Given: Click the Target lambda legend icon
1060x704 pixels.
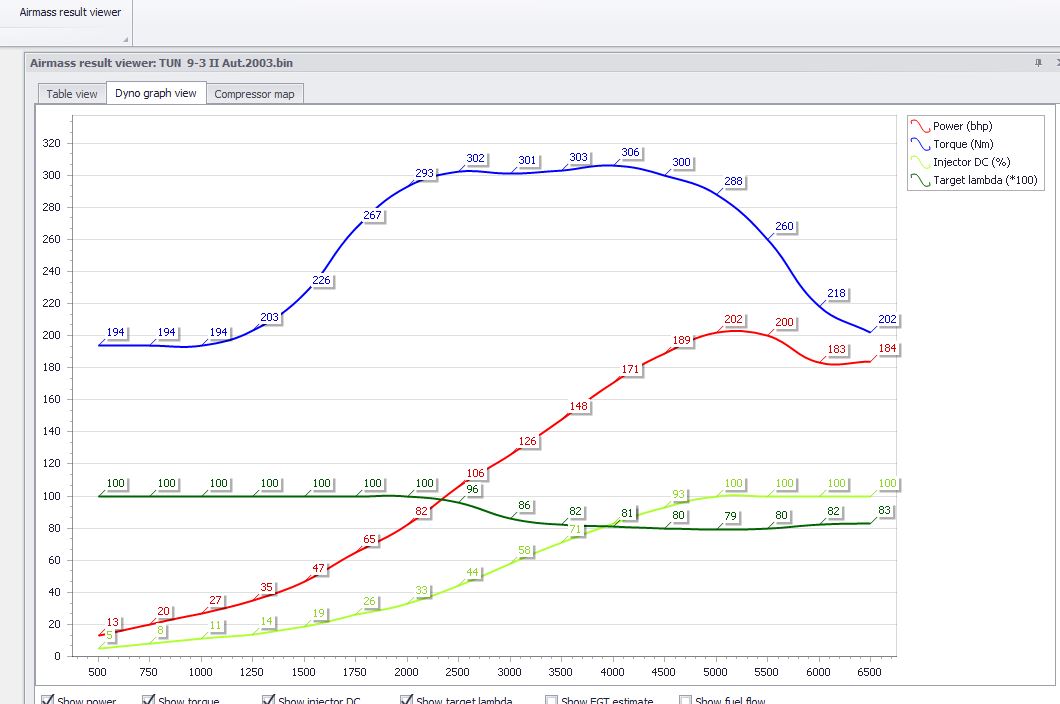Looking at the screenshot, I should tap(920, 181).
